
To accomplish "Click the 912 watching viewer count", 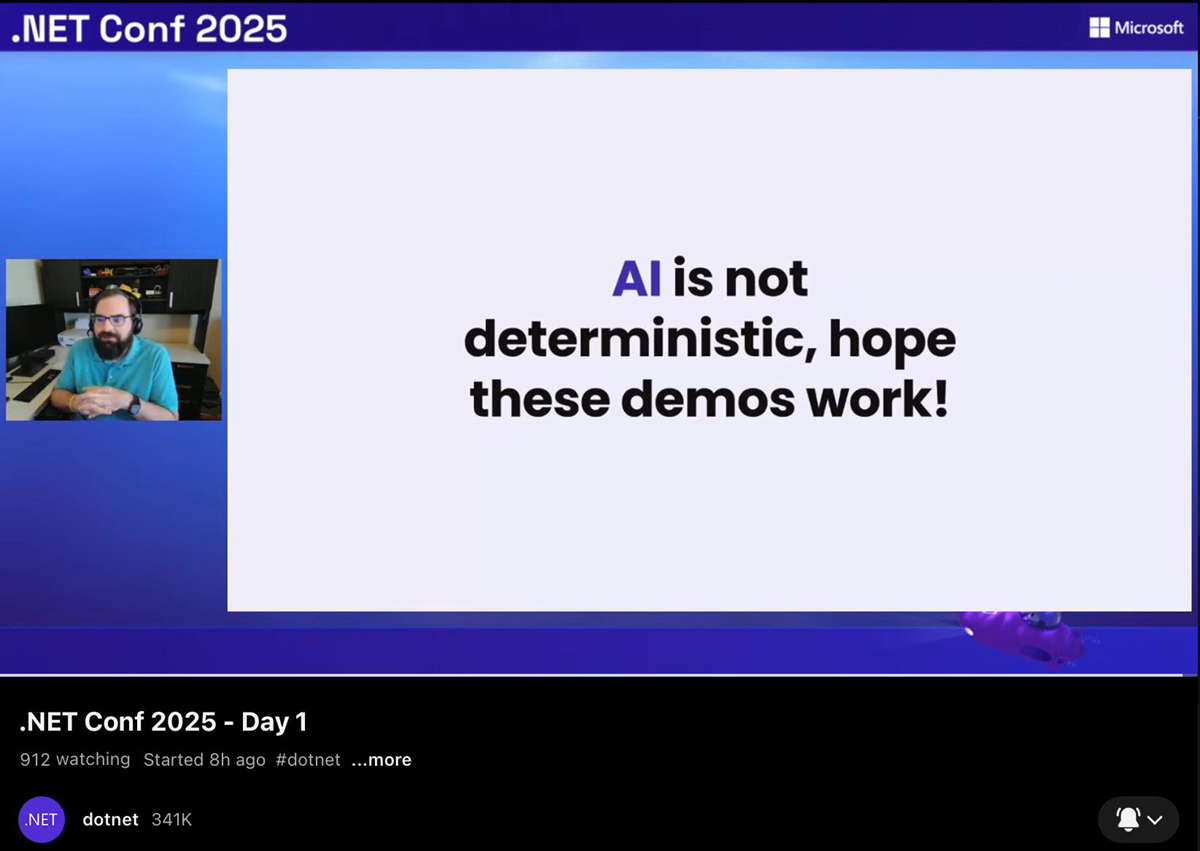I will tap(75, 760).
